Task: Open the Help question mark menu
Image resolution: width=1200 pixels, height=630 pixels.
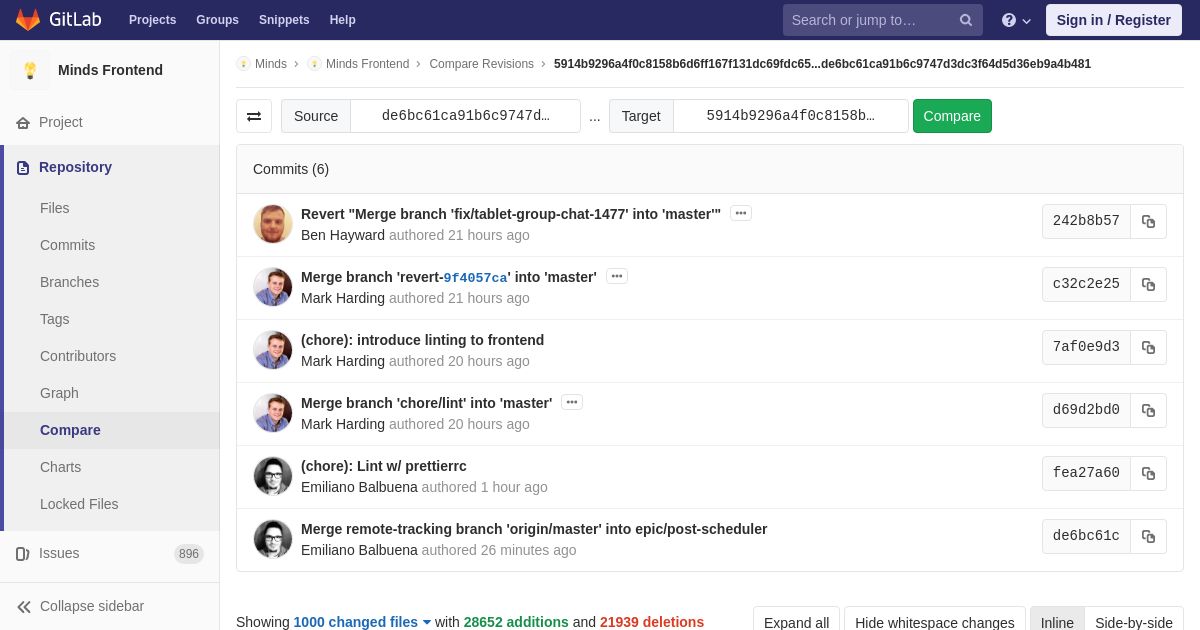Action: coord(1016,20)
